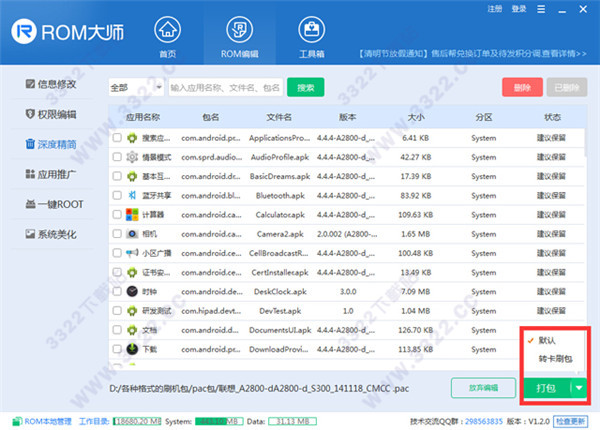Expand the 全部 filter dropdown
600x430 pixels.
click(x=134, y=88)
